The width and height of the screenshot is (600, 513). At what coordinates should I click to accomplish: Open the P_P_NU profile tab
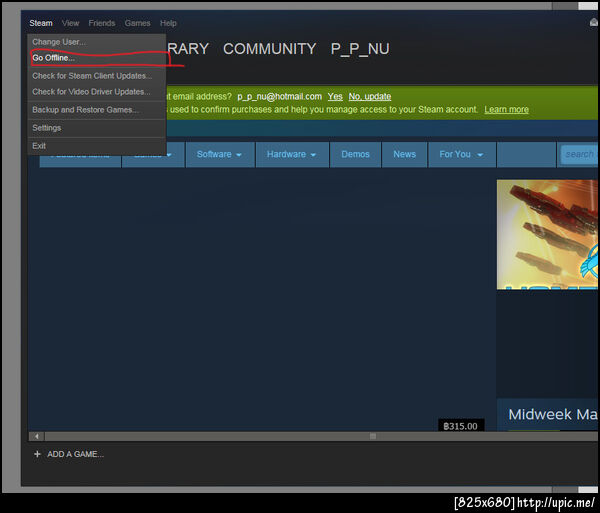tap(360, 49)
